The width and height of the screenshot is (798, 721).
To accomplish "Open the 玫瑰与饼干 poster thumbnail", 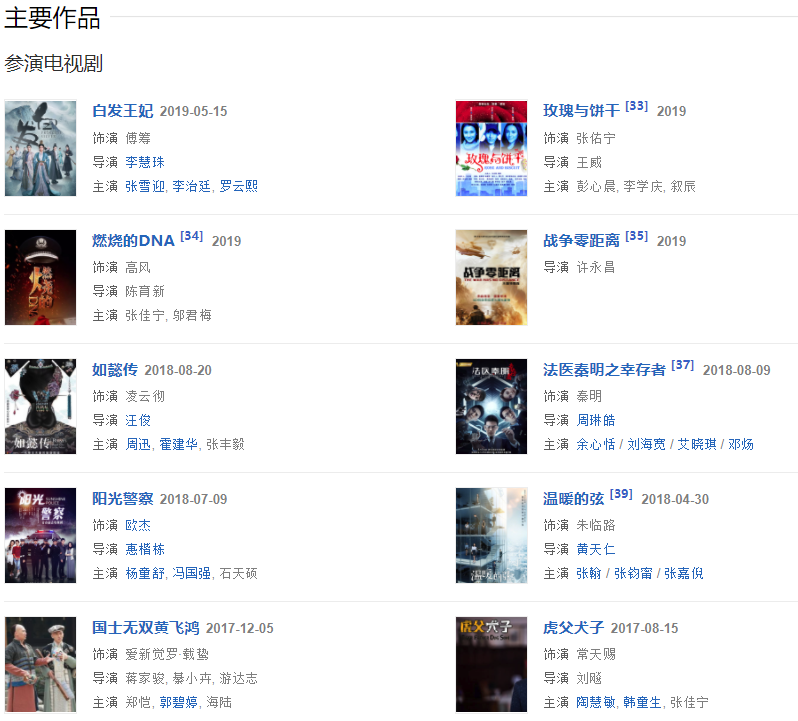I will coord(491,148).
